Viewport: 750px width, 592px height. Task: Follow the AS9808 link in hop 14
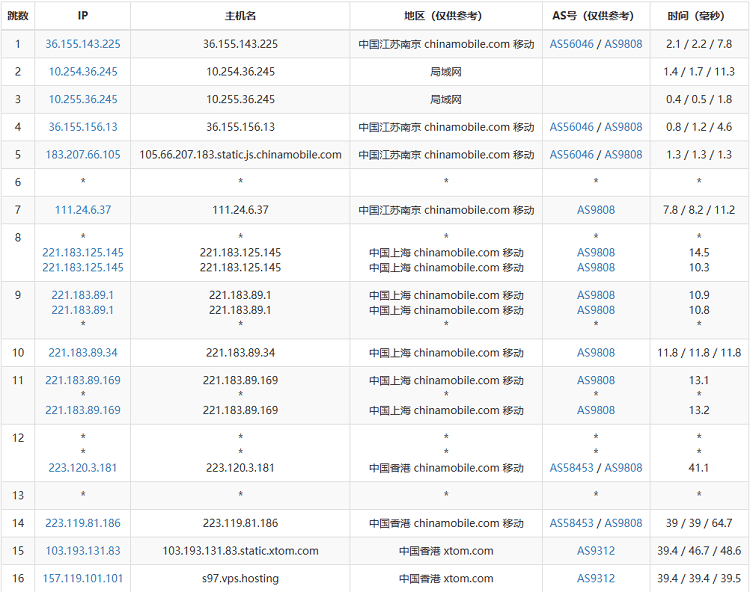click(623, 523)
